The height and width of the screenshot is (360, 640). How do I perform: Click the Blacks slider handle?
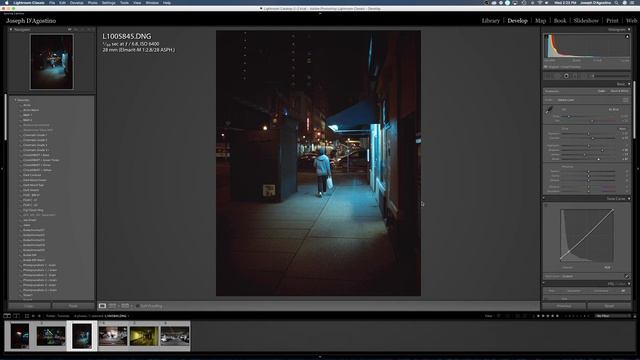598,159
